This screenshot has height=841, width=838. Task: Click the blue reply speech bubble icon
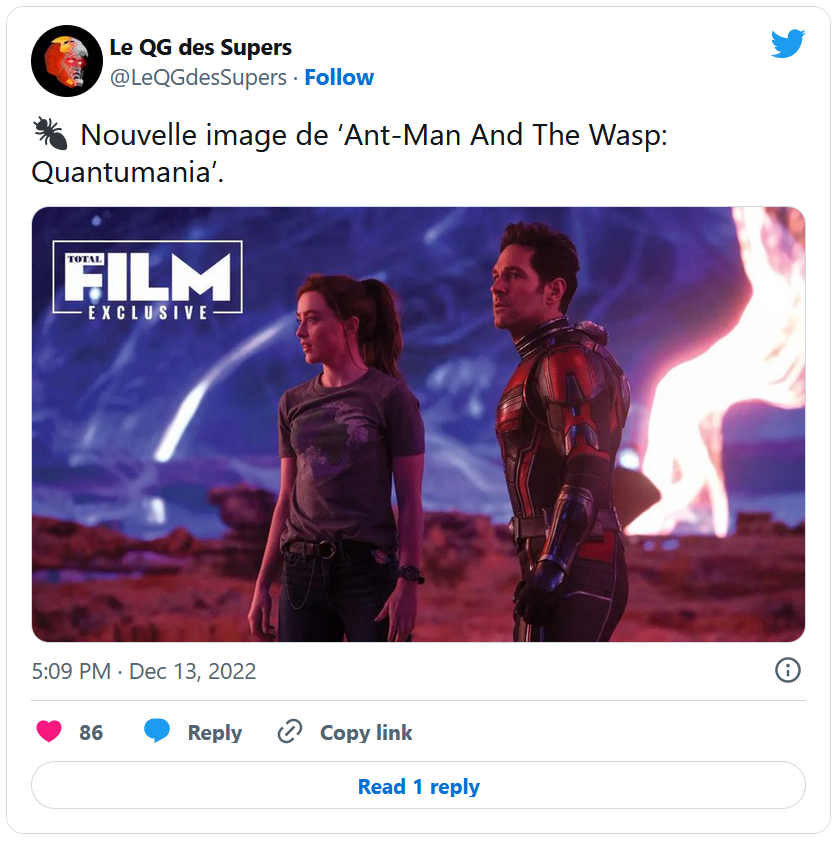tap(157, 732)
